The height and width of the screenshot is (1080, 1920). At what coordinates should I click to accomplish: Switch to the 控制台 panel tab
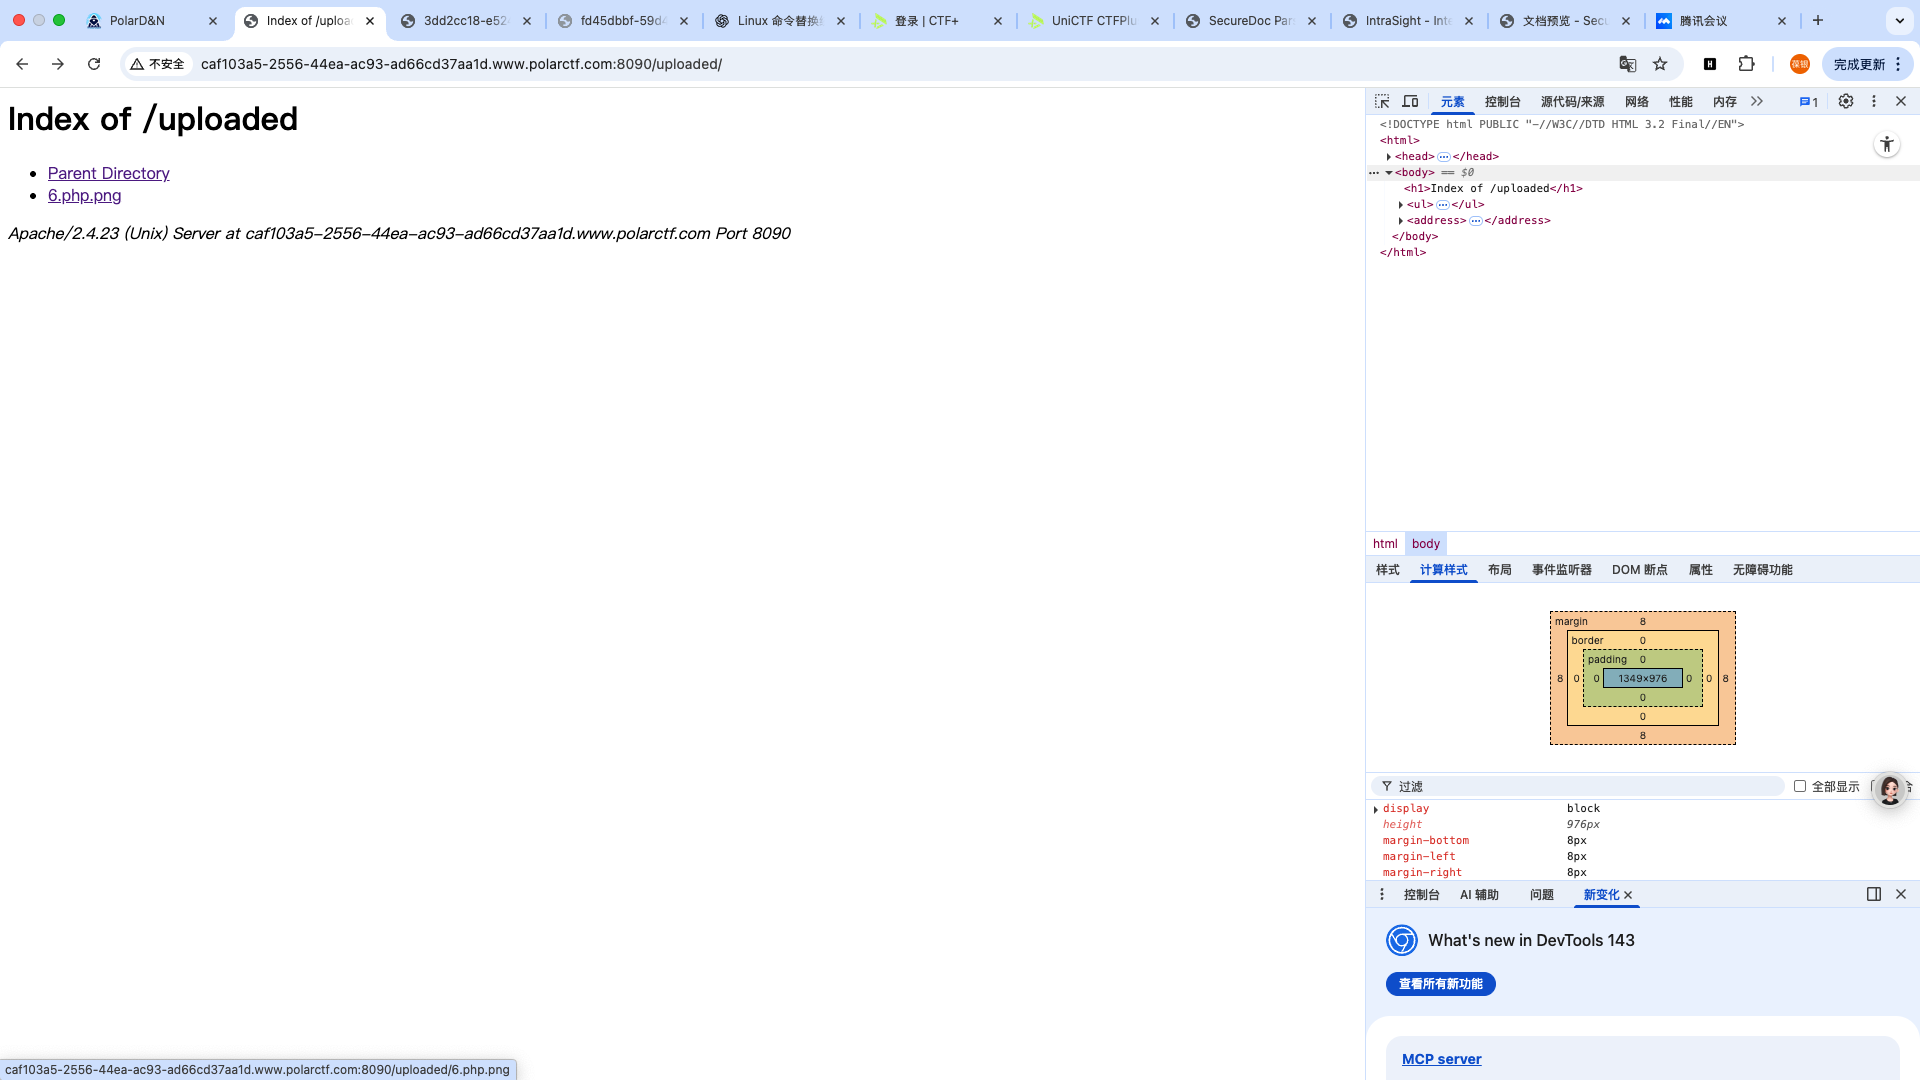pyautogui.click(x=1502, y=102)
